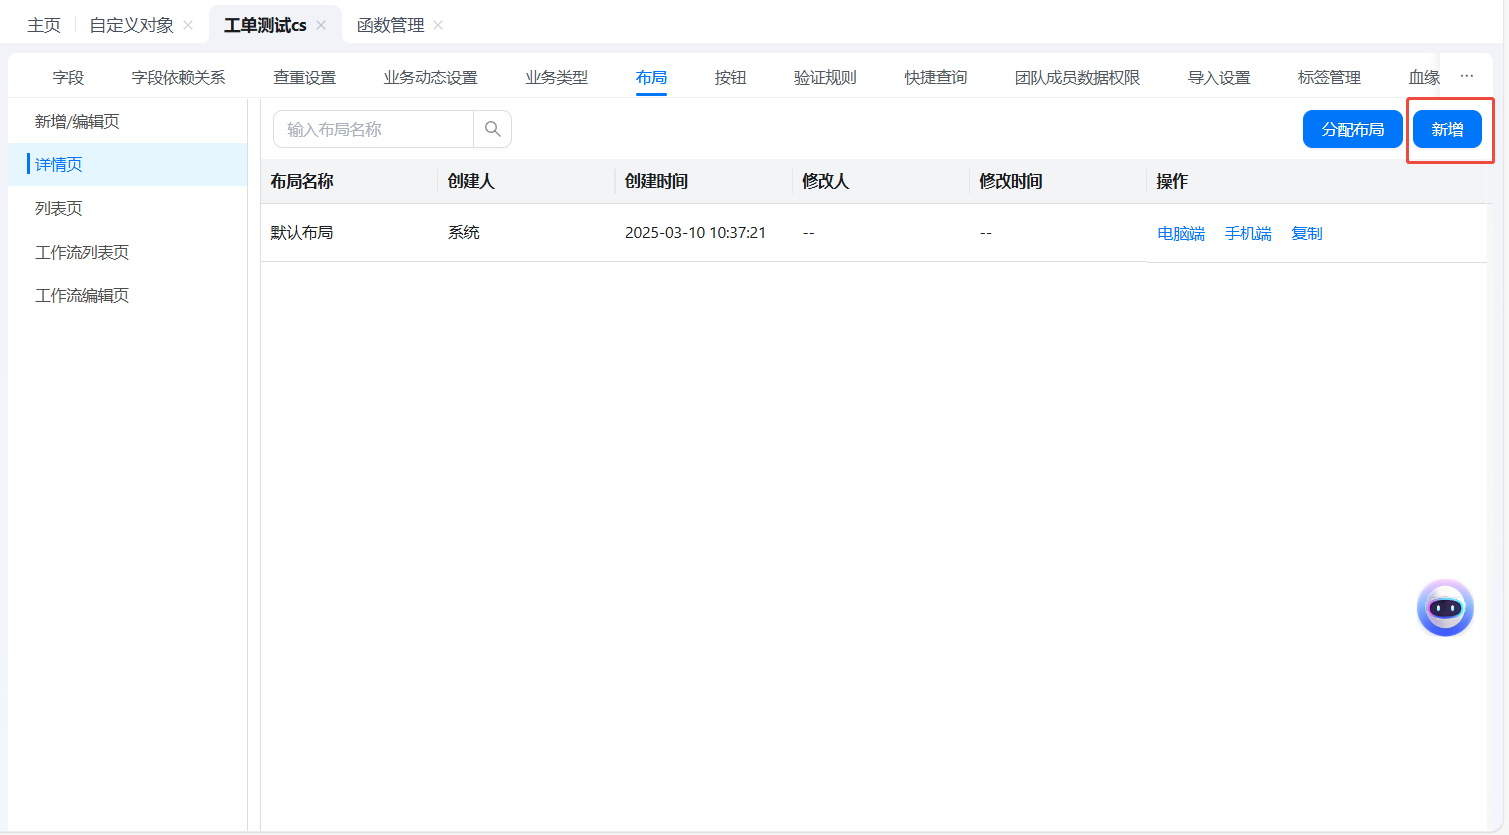
Task: Click the 操作 column header
Action: 1172,181
